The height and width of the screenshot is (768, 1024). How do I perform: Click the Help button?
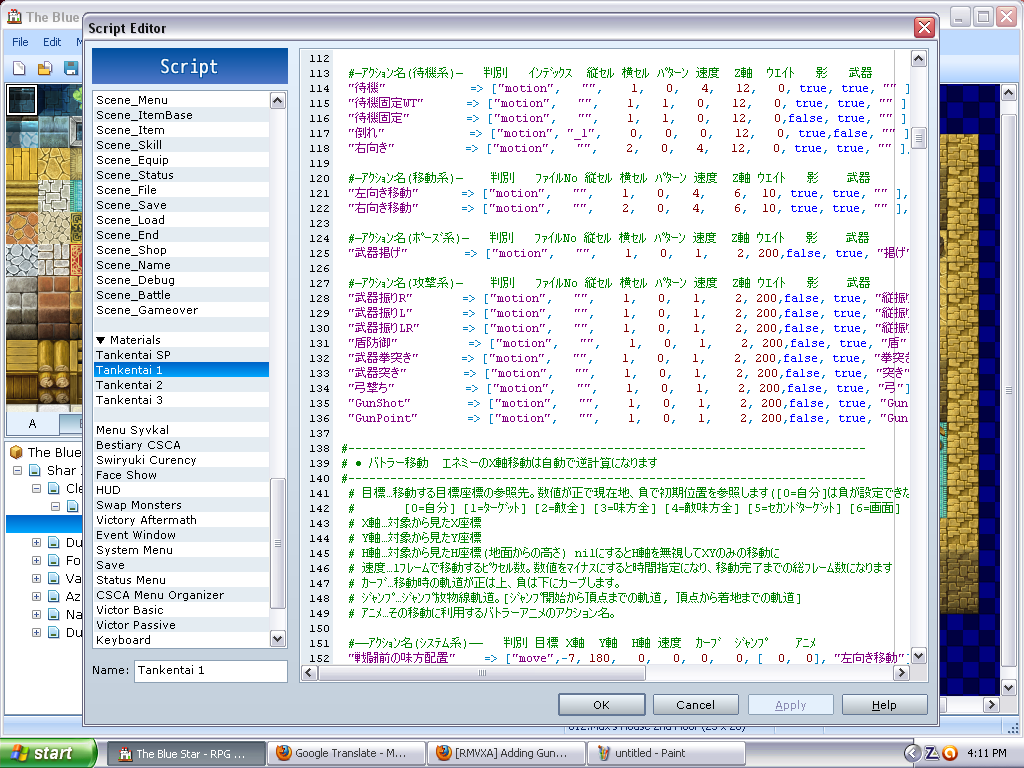pos(883,705)
